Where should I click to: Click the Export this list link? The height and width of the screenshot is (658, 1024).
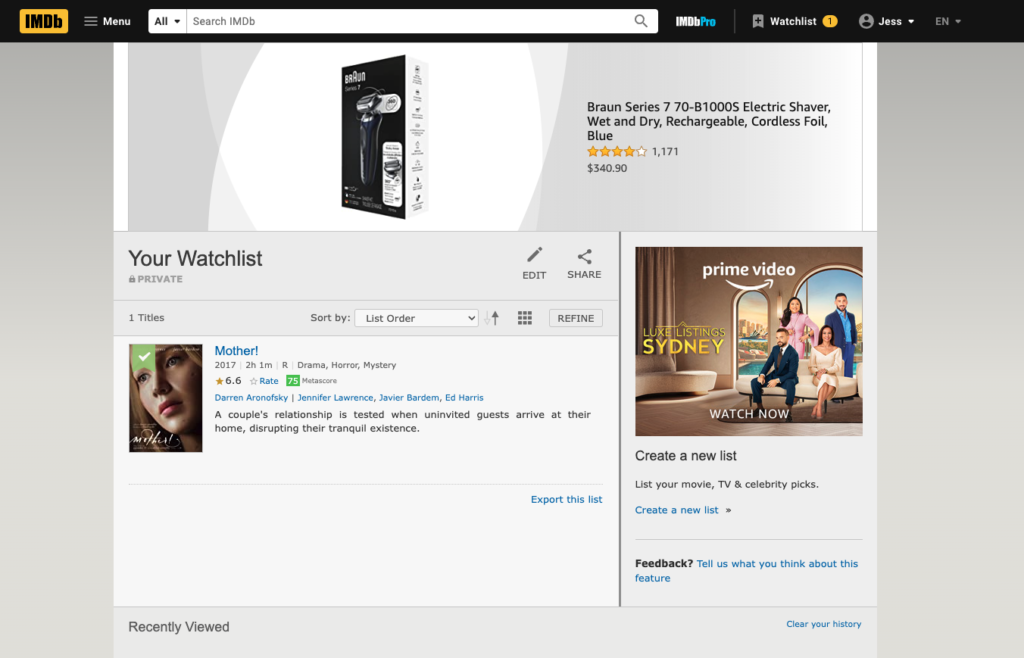coord(566,499)
